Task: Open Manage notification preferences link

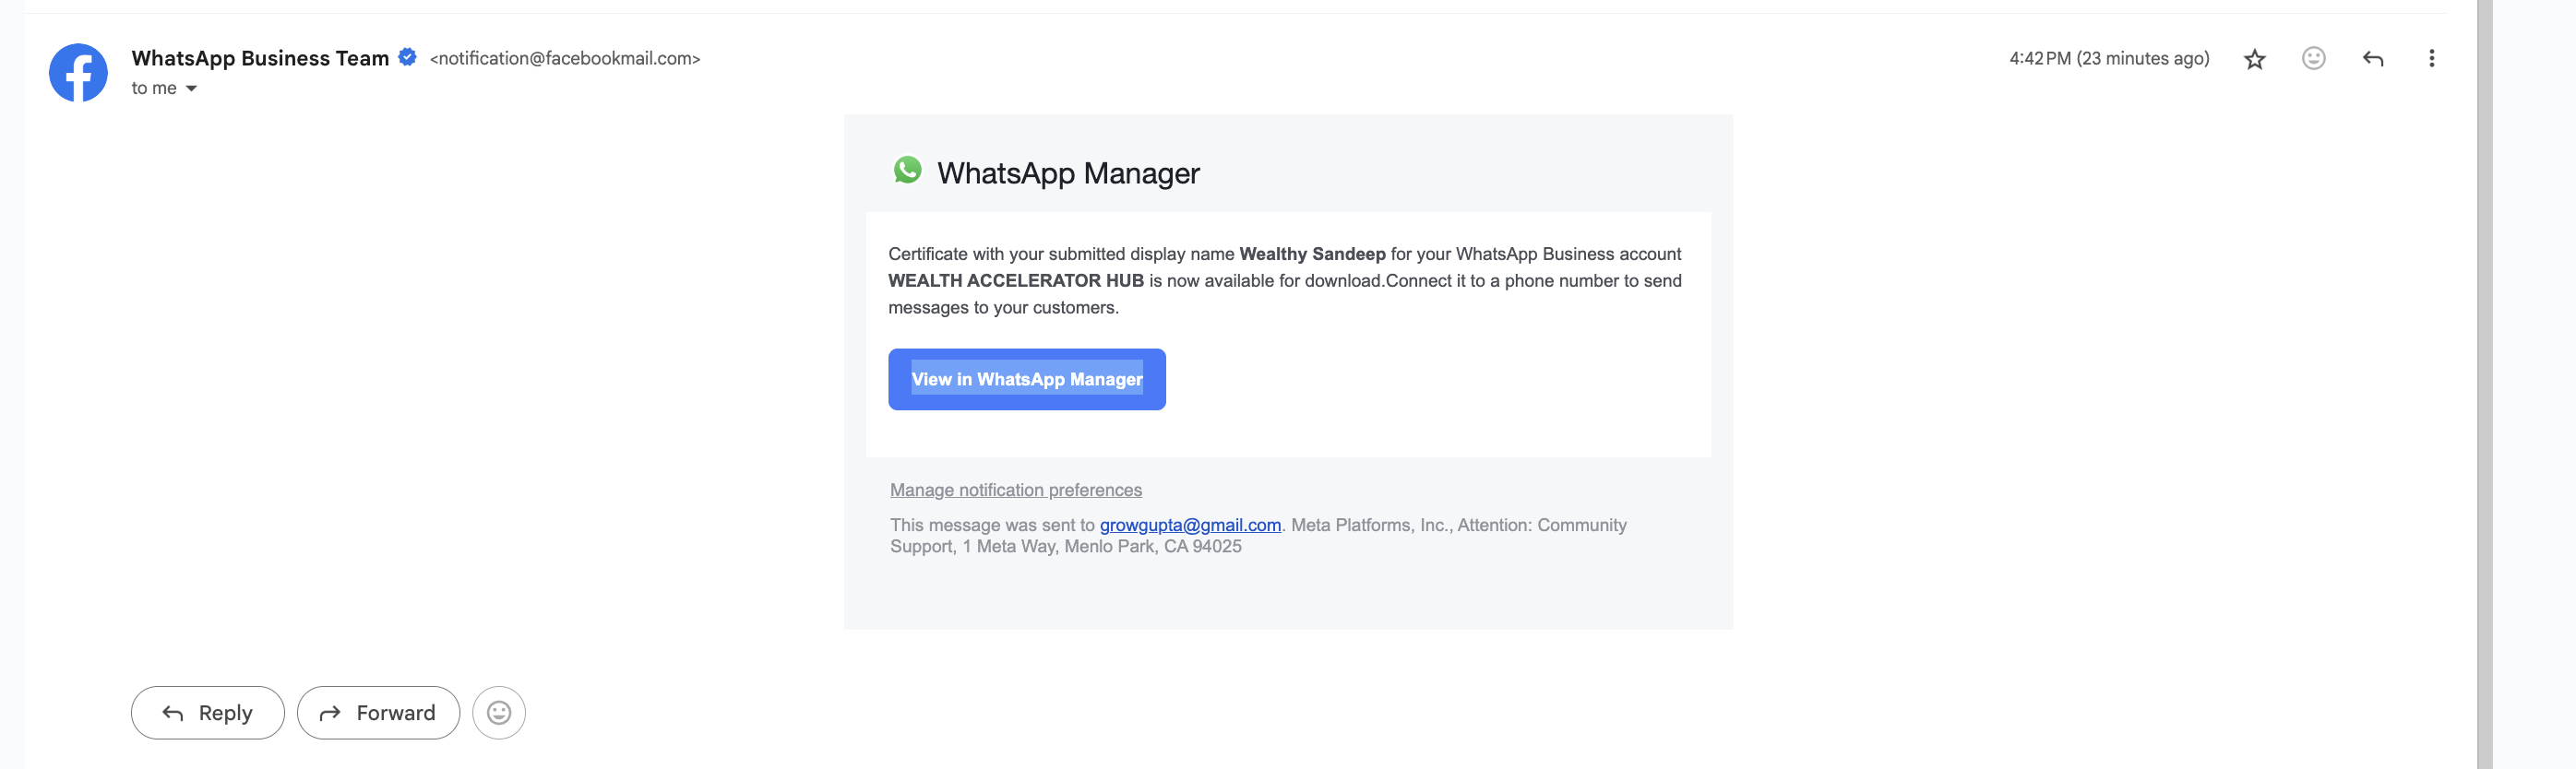Action: (x=1016, y=490)
